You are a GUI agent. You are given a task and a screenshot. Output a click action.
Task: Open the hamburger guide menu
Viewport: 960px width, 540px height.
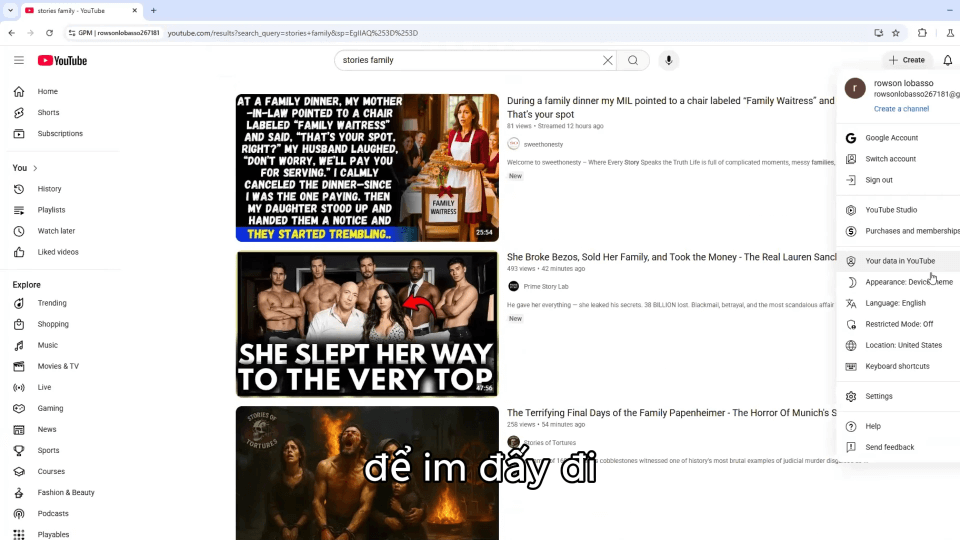(x=18, y=60)
